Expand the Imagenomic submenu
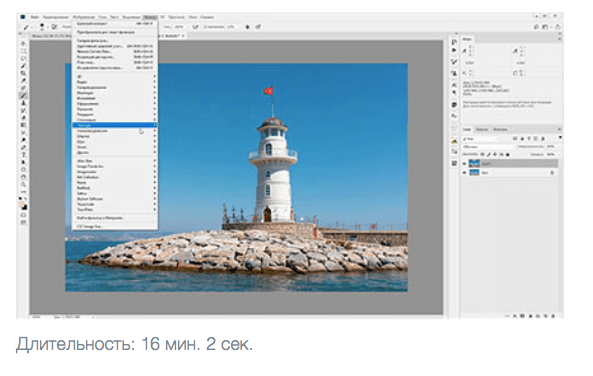Viewport: 593px width, 376px height. coord(115,172)
